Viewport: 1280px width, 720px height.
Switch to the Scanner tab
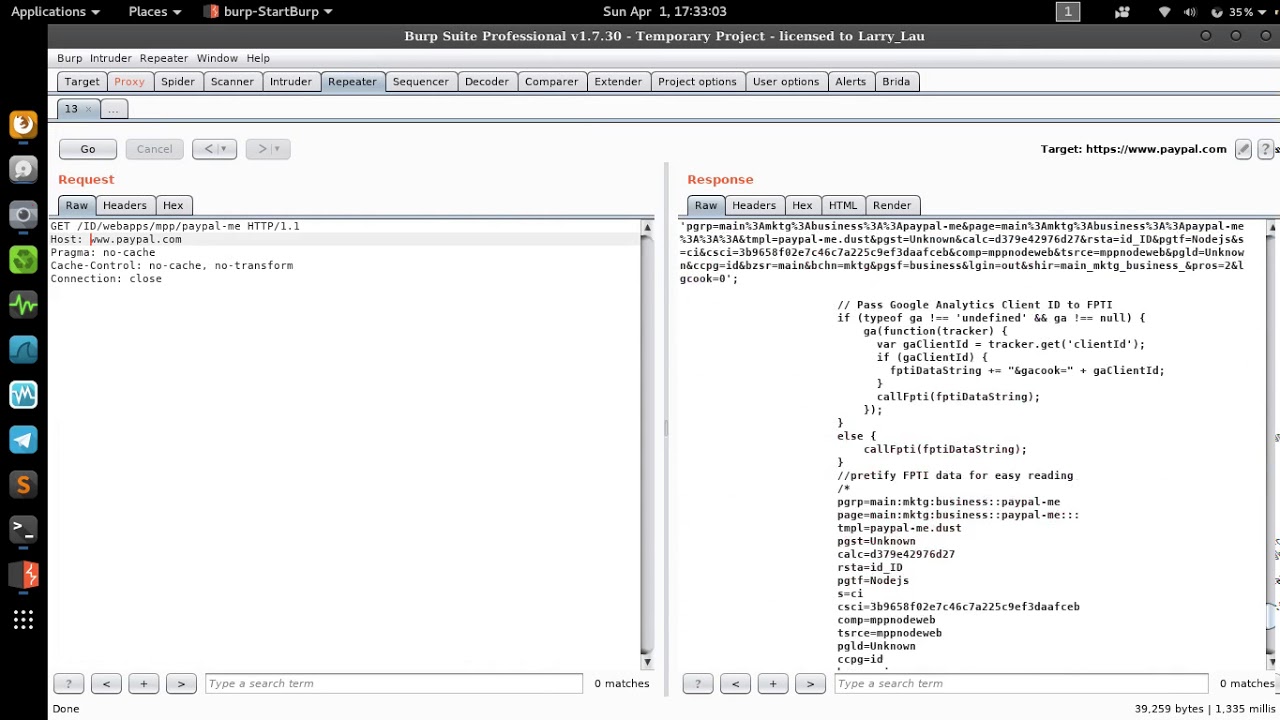pos(232,82)
